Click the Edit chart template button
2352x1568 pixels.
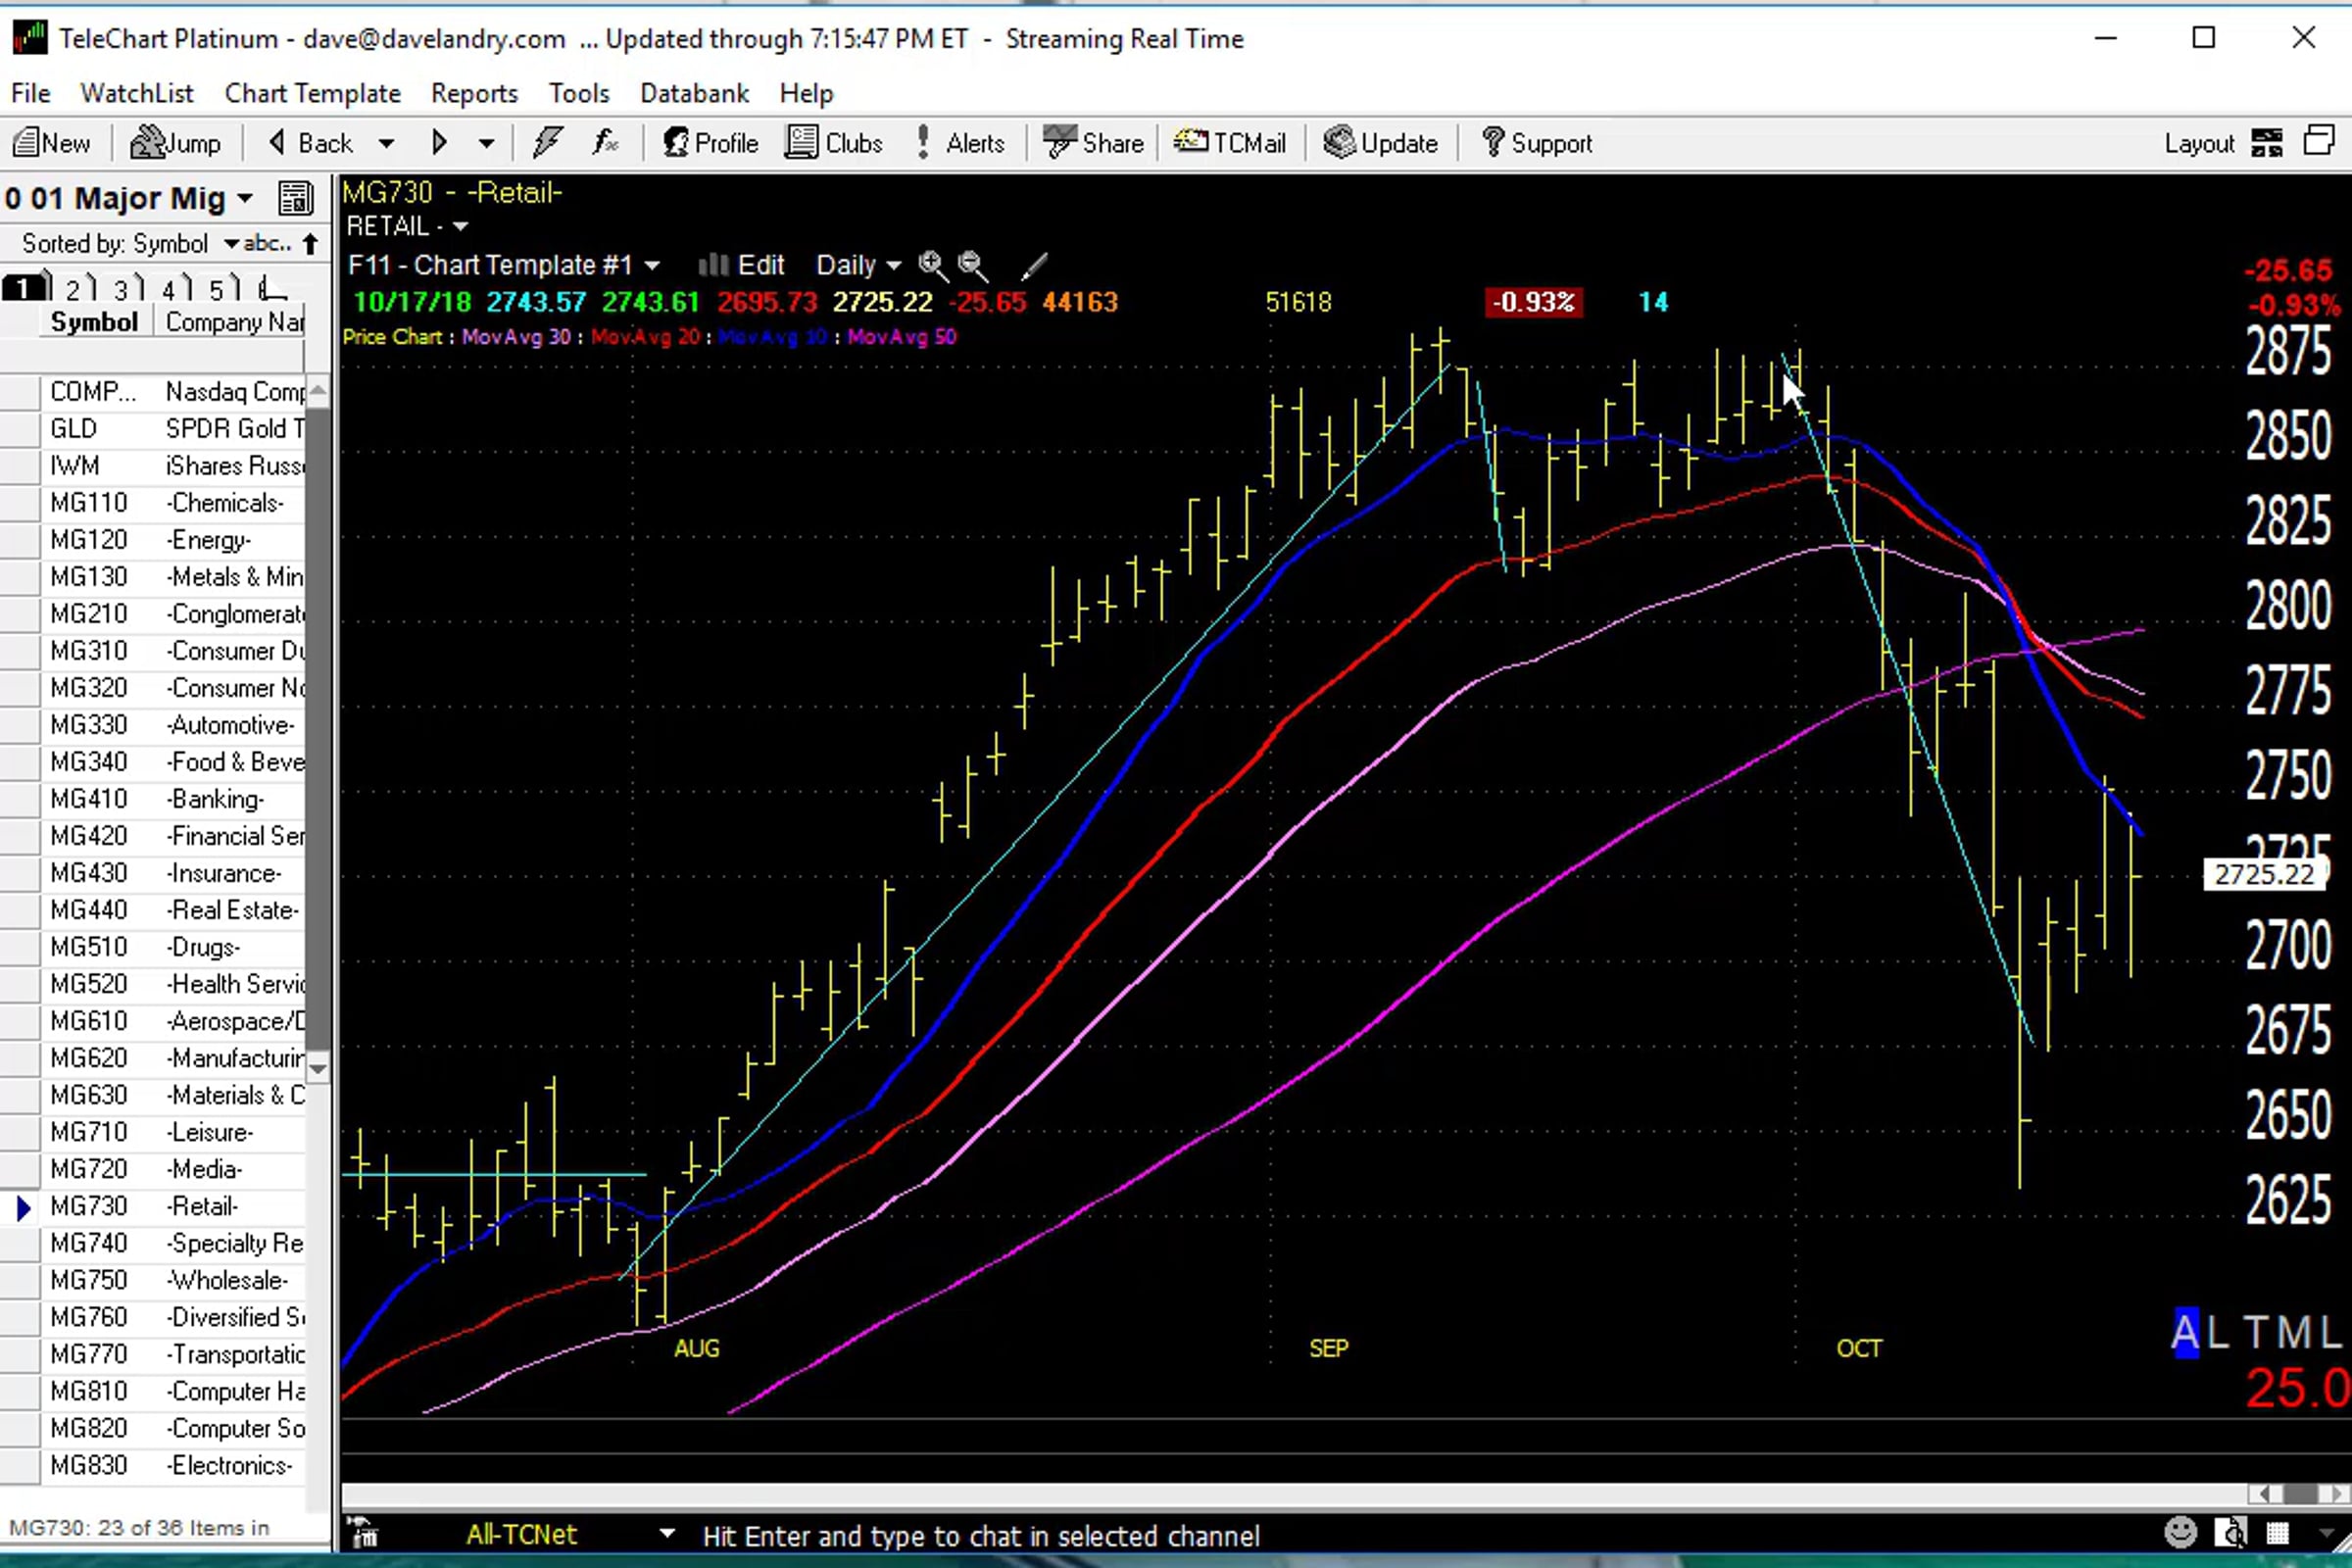[741, 265]
